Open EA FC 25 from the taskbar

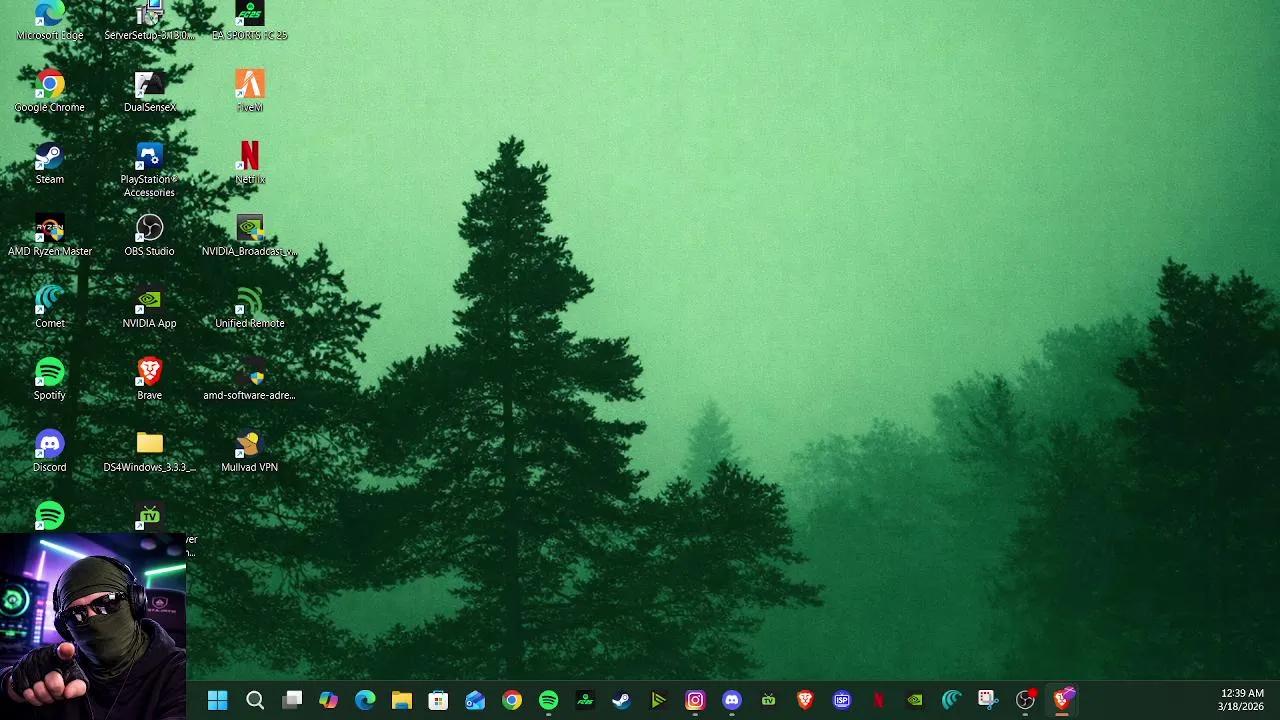pyautogui.click(x=585, y=700)
